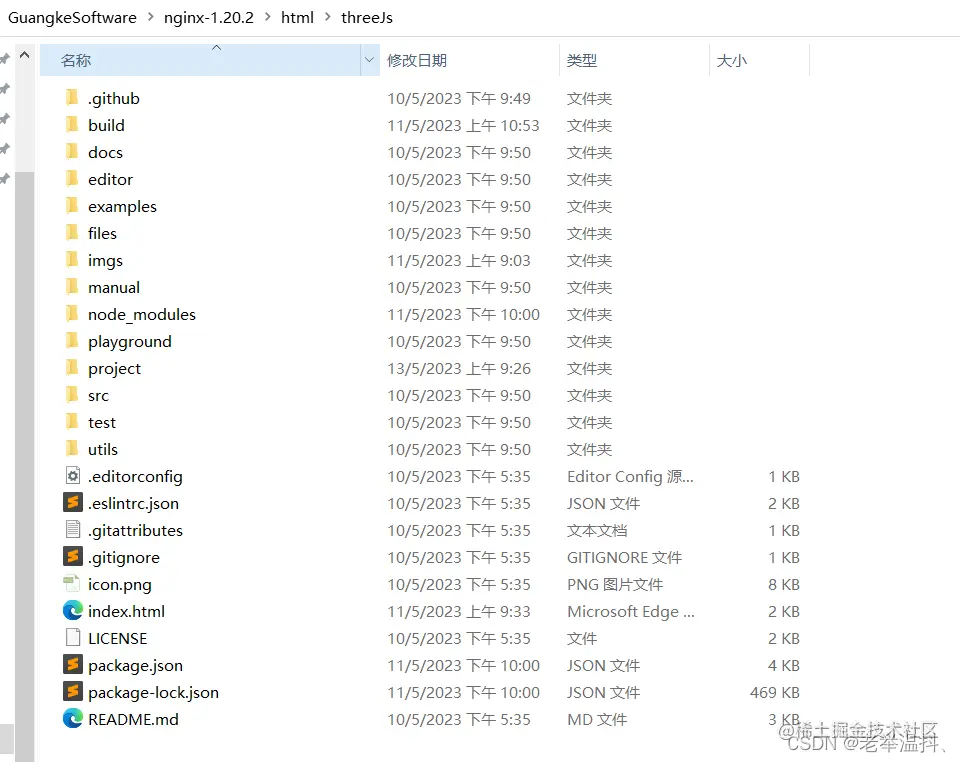Go to nginx-1.20.2 in the address bar
This screenshot has height=762, width=960.
point(209,18)
